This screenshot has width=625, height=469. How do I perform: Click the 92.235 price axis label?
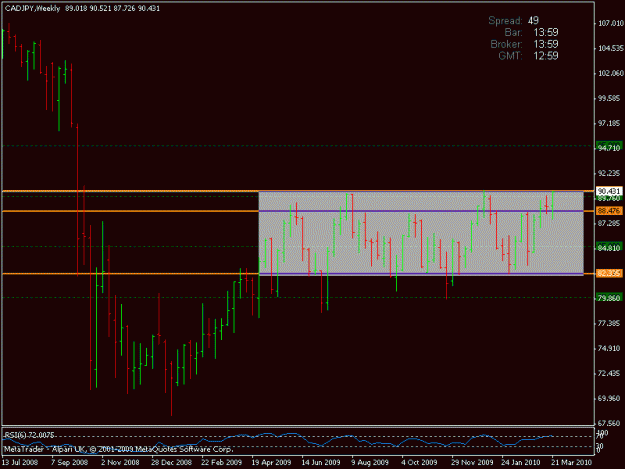click(x=610, y=173)
